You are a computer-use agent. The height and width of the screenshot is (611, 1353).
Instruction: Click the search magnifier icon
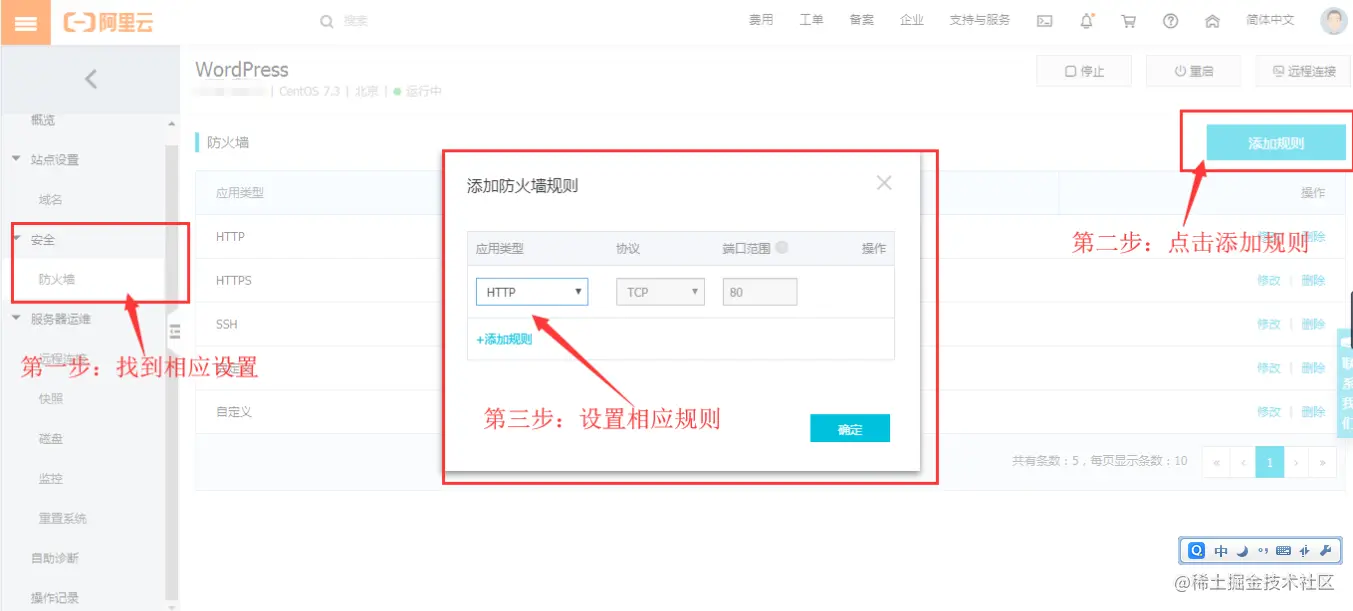click(326, 21)
